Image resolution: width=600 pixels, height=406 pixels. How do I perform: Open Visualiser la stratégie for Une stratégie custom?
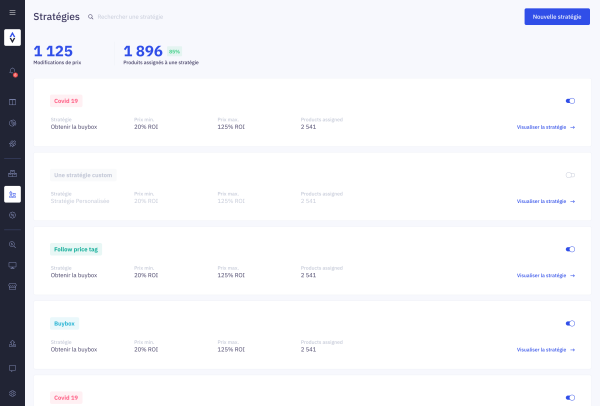pos(546,201)
